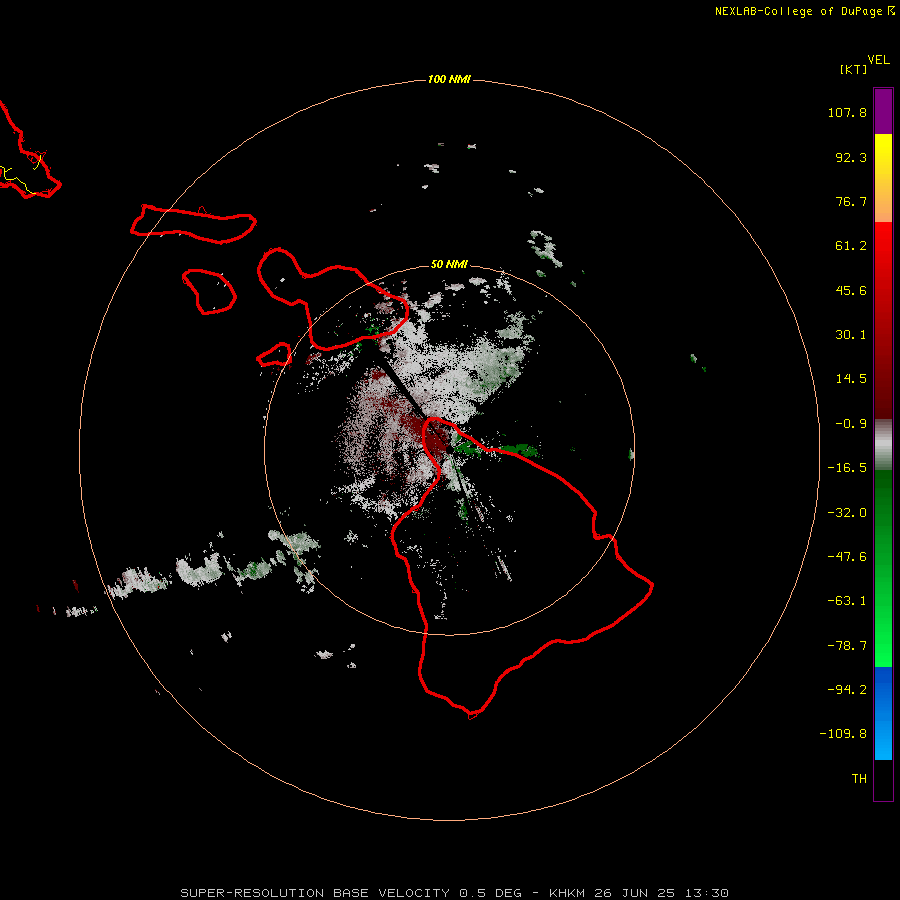The width and height of the screenshot is (900, 900).
Task: Click the VEL legend title
Action: [878, 60]
